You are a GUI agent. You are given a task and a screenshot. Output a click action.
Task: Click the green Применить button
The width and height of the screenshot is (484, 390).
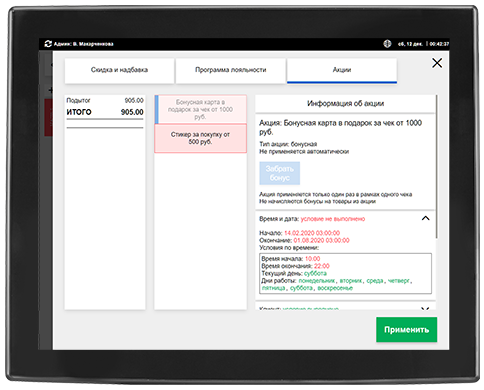406,330
